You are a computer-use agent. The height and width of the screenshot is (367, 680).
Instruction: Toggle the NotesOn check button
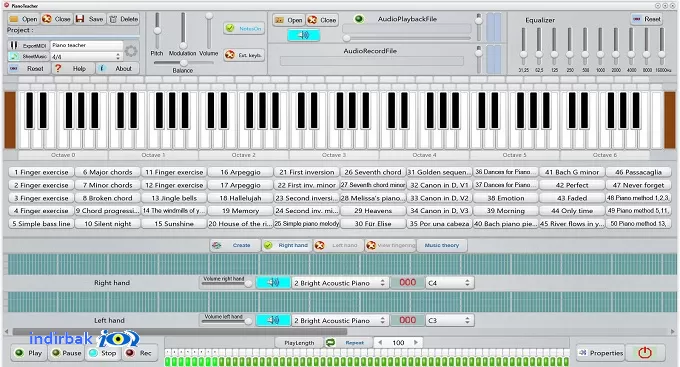tap(244, 28)
